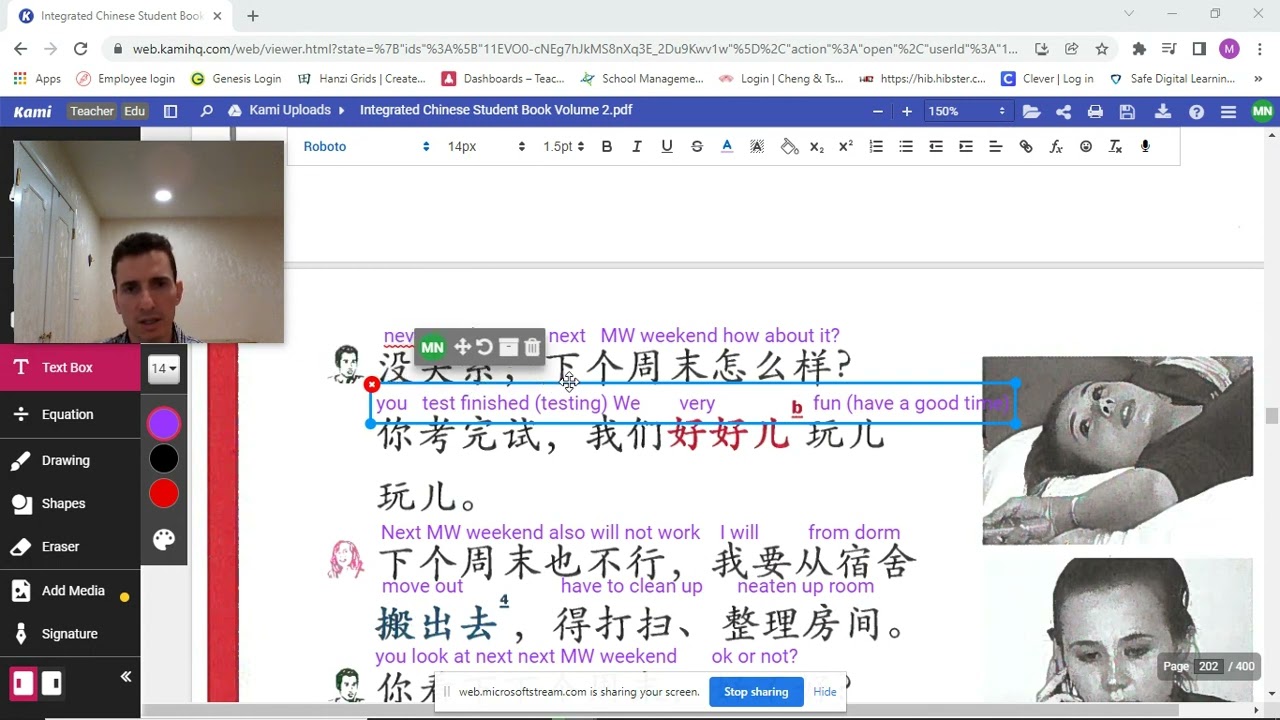The width and height of the screenshot is (1280, 720).
Task: Toggle underline formatting
Action: point(667,147)
